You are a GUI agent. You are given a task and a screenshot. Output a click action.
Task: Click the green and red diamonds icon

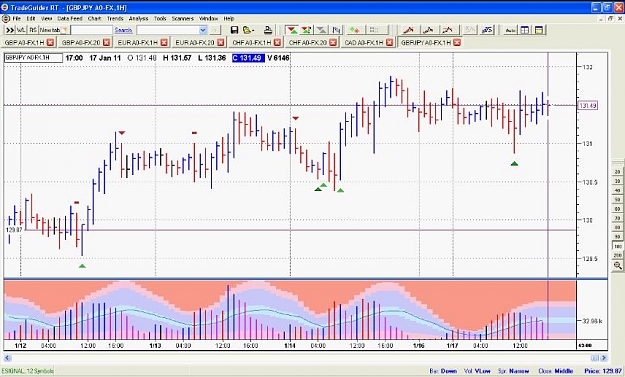(x=354, y=30)
